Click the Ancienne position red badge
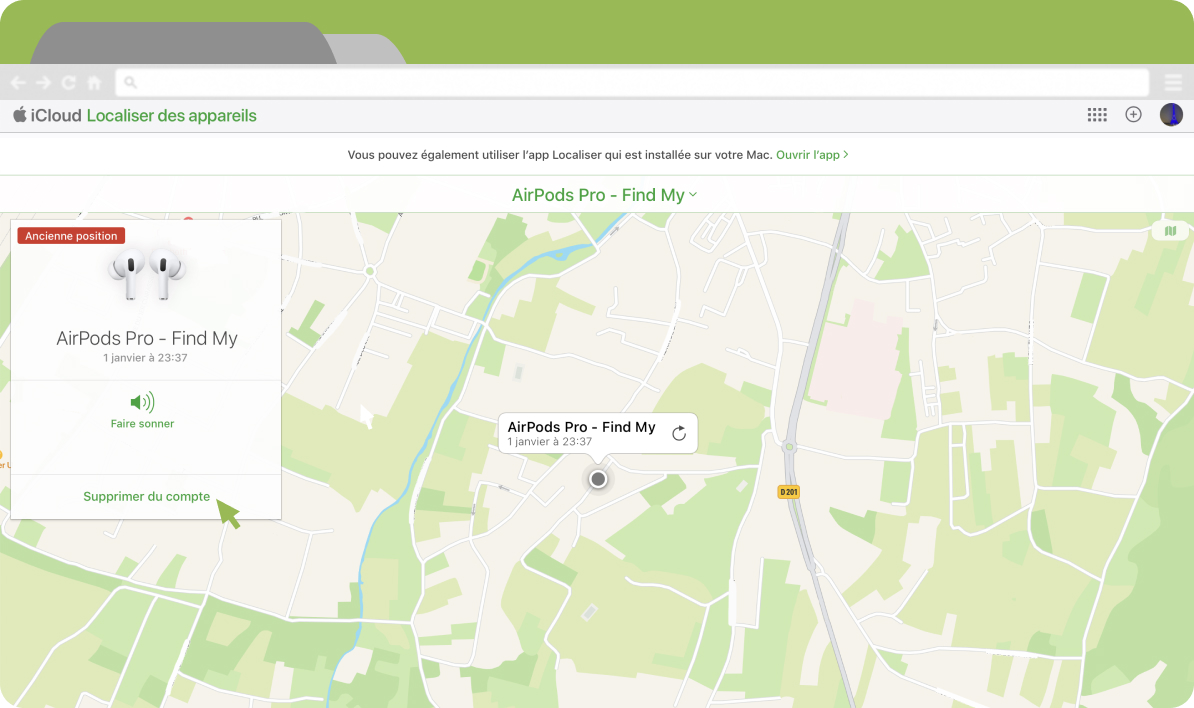The height and width of the screenshot is (708, 1194). click(x=71, y=236)
